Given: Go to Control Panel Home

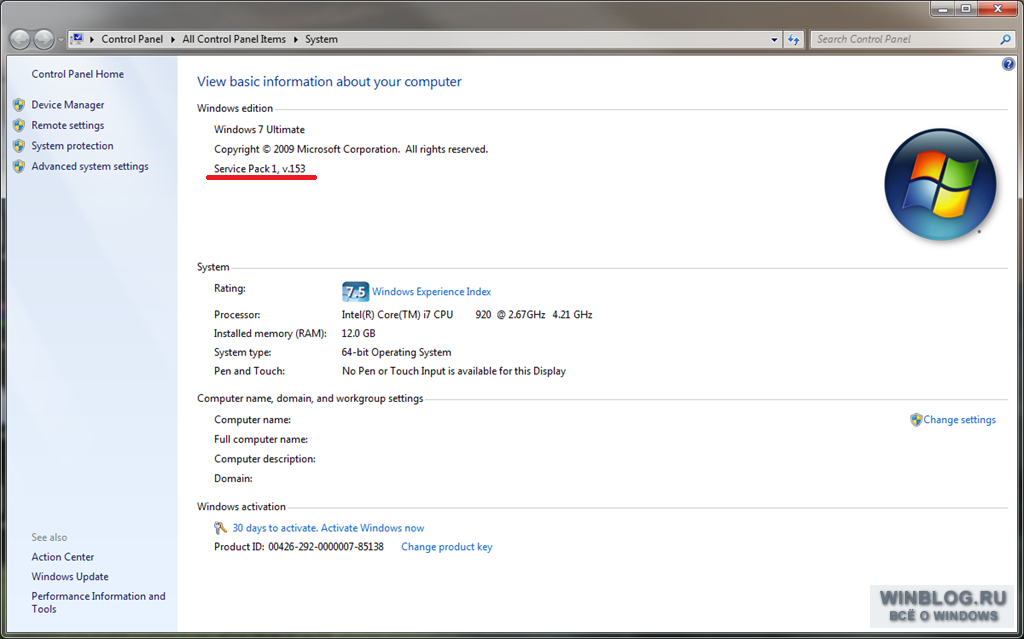Looking at the screenshot, I should point(78,74).
